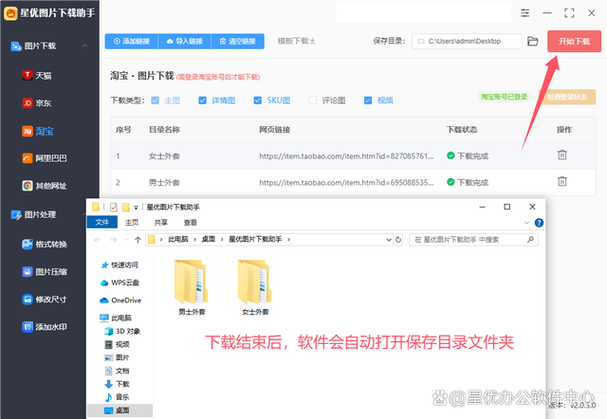This screenshot has width=607, height=419.
Task: Delete the 女士外套 row via trash icon
Action: pyautogui.click(x=562, y=155)
